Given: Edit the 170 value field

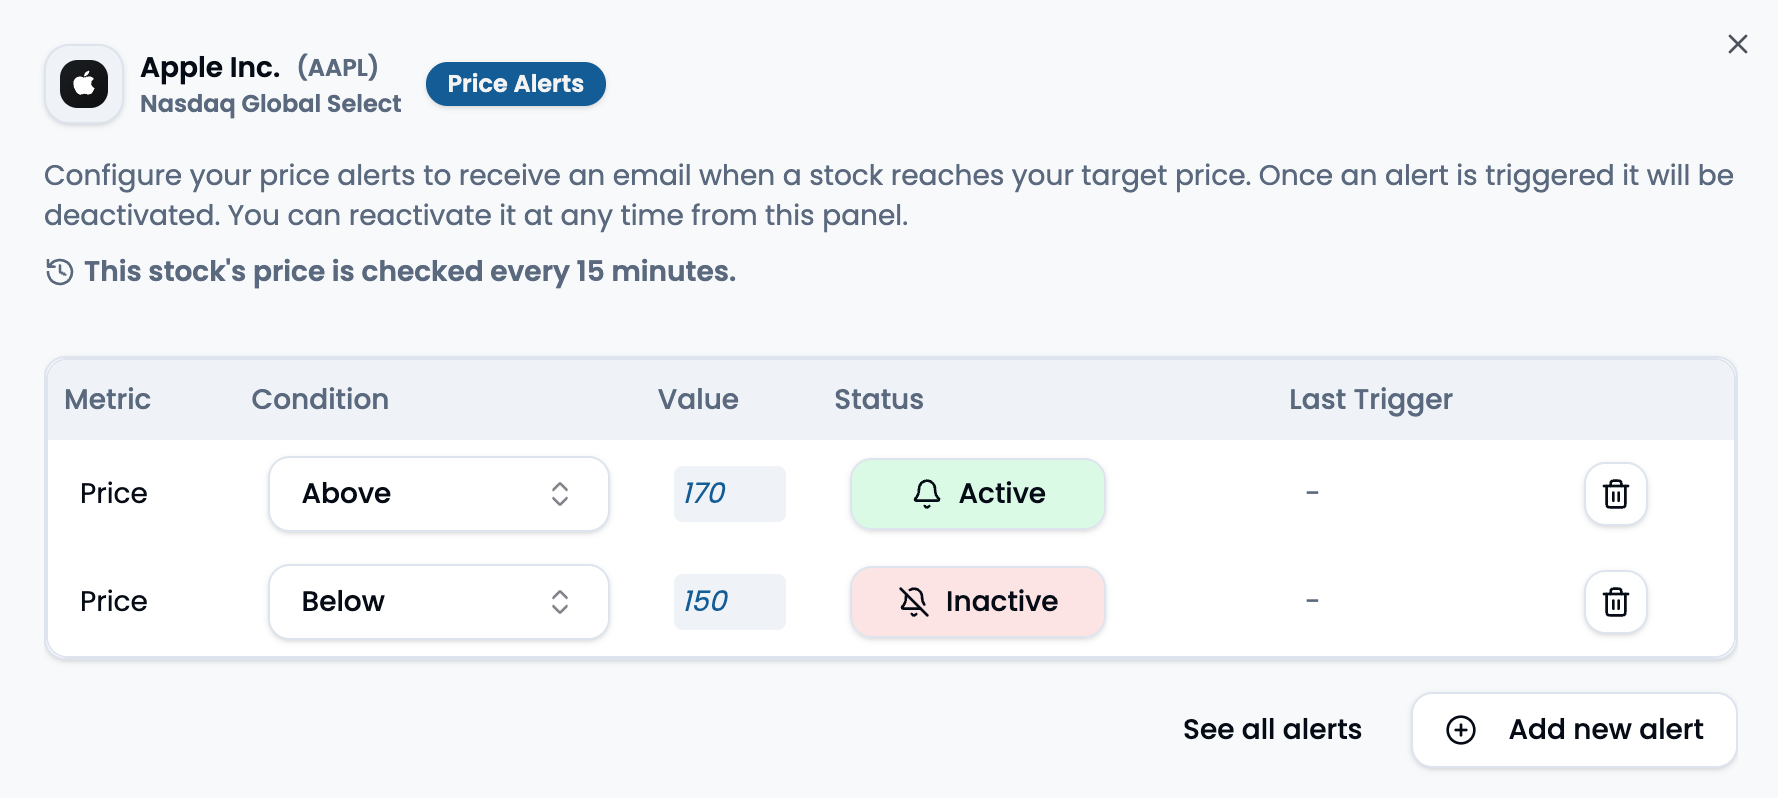Looking at the screenshot, I should [x=729, y=494].
